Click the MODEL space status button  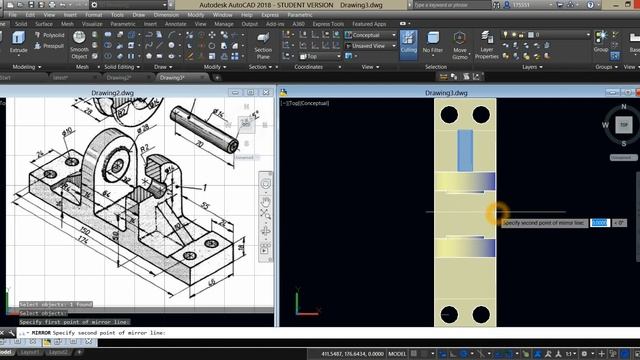[397, 354]
